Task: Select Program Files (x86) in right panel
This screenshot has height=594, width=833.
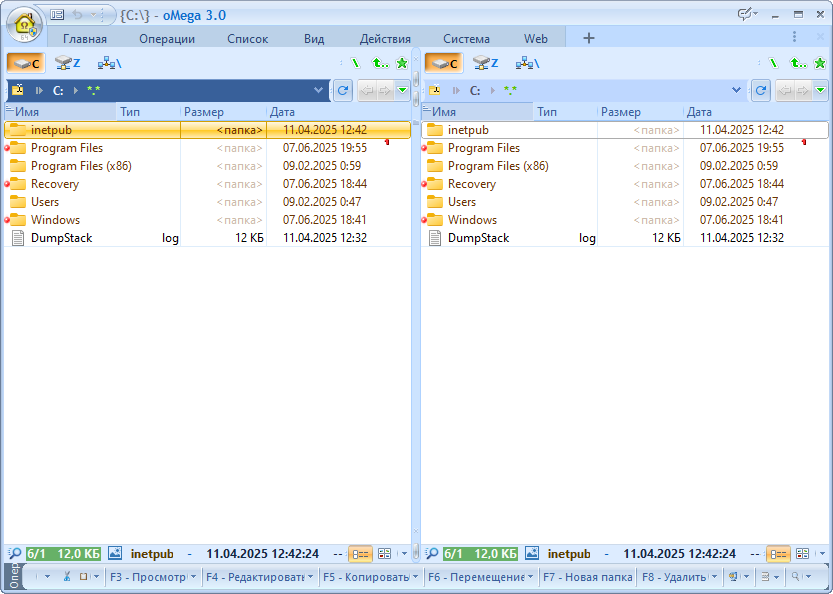Action: tap(625, 166)
